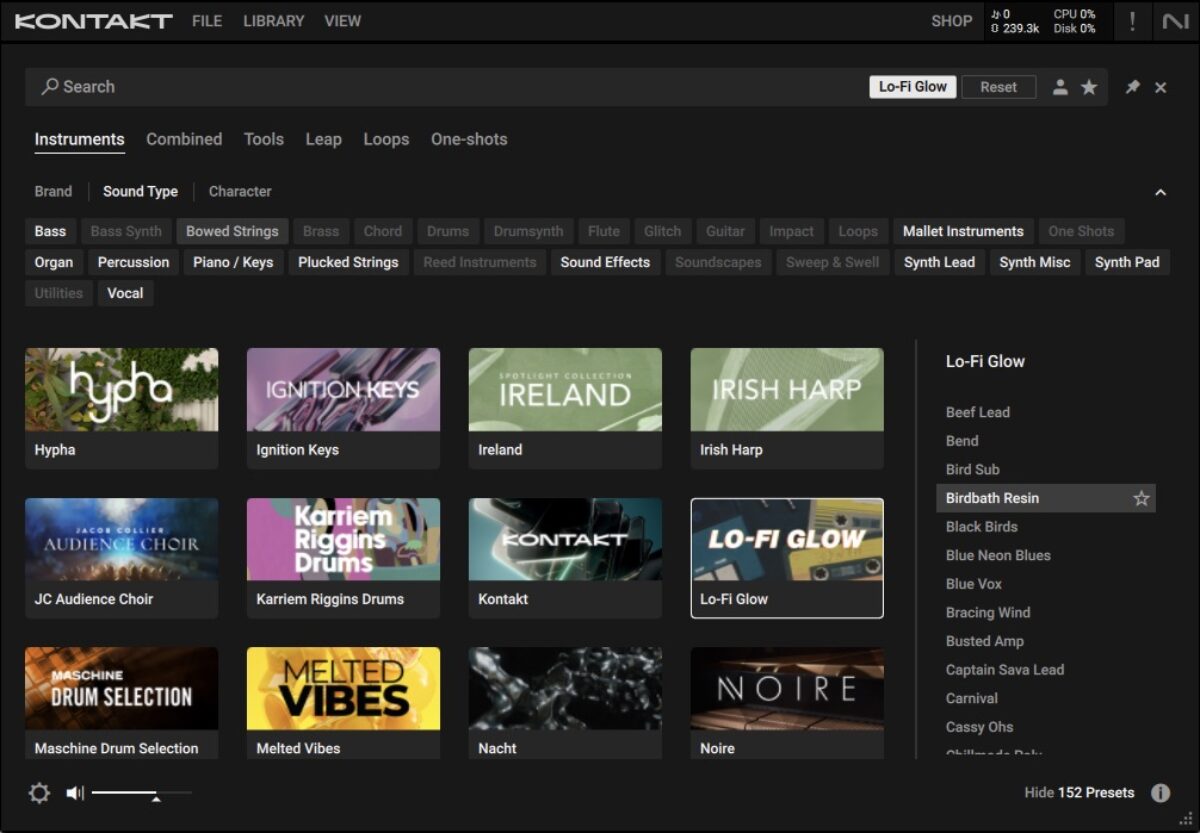Adjust the preview volume slider
The image size is (1200, 833).
coord(155,794)
